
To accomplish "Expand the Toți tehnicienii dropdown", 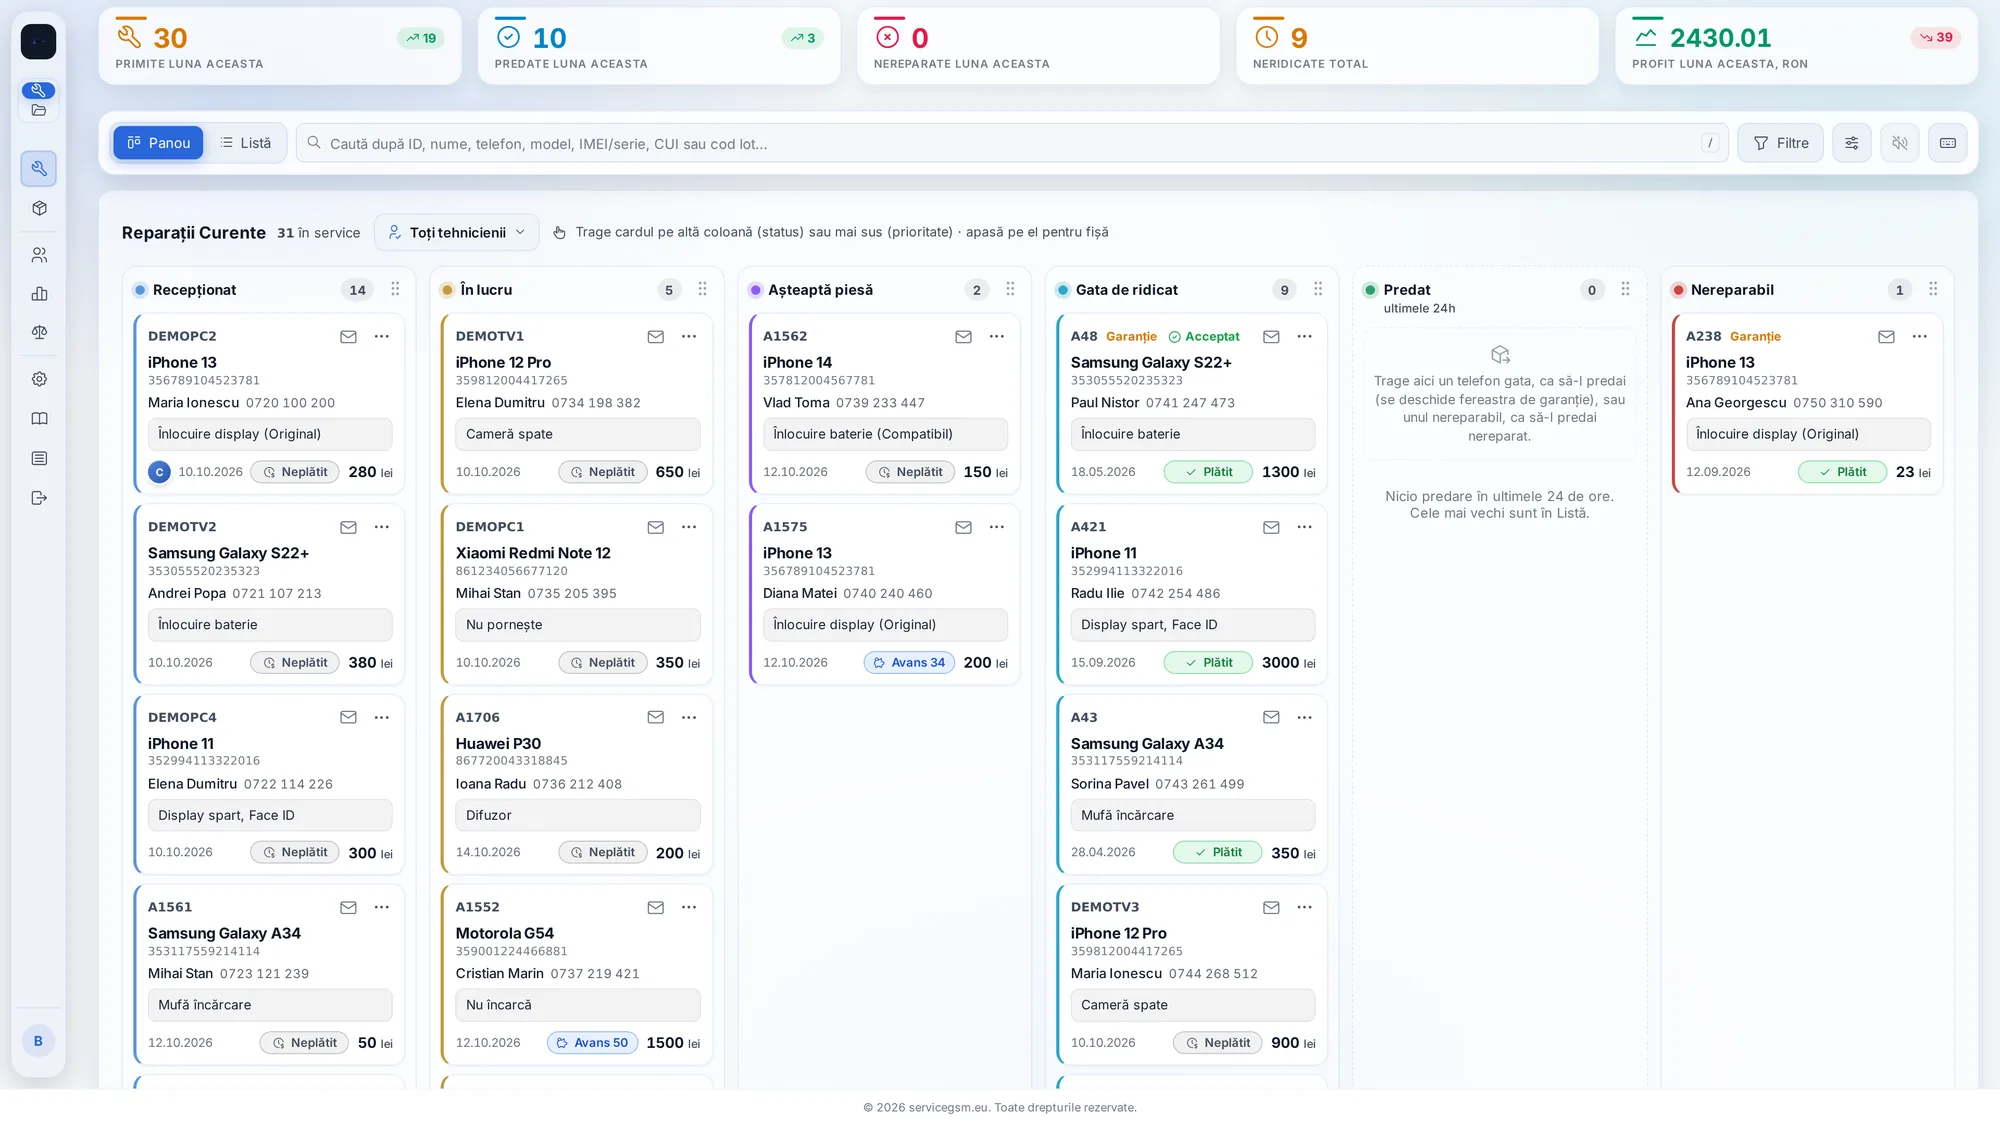I will pyautogui.click(x=456, y=232).
